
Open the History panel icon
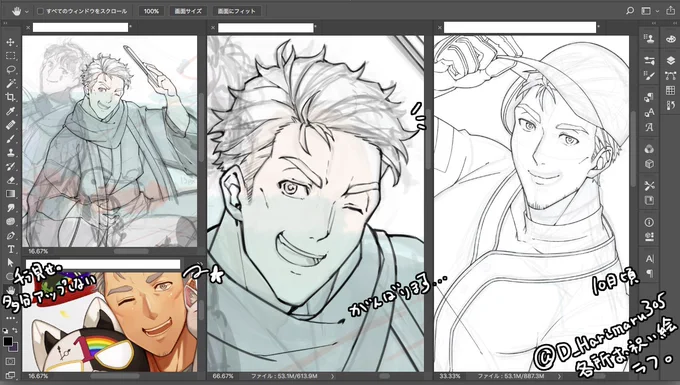670,105
